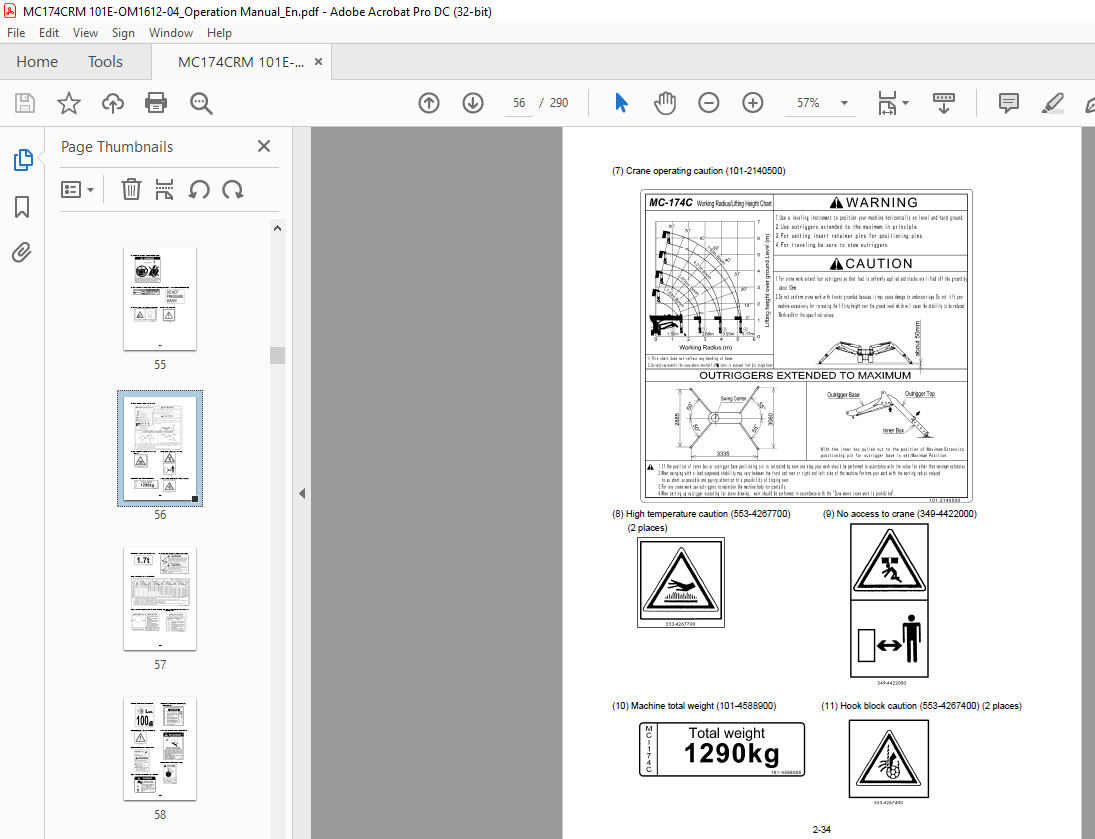Image resolution: width=1095 pixels, height=839 pixels.
Task: Click the page number field showing 56
Action: tap(519, 103)
